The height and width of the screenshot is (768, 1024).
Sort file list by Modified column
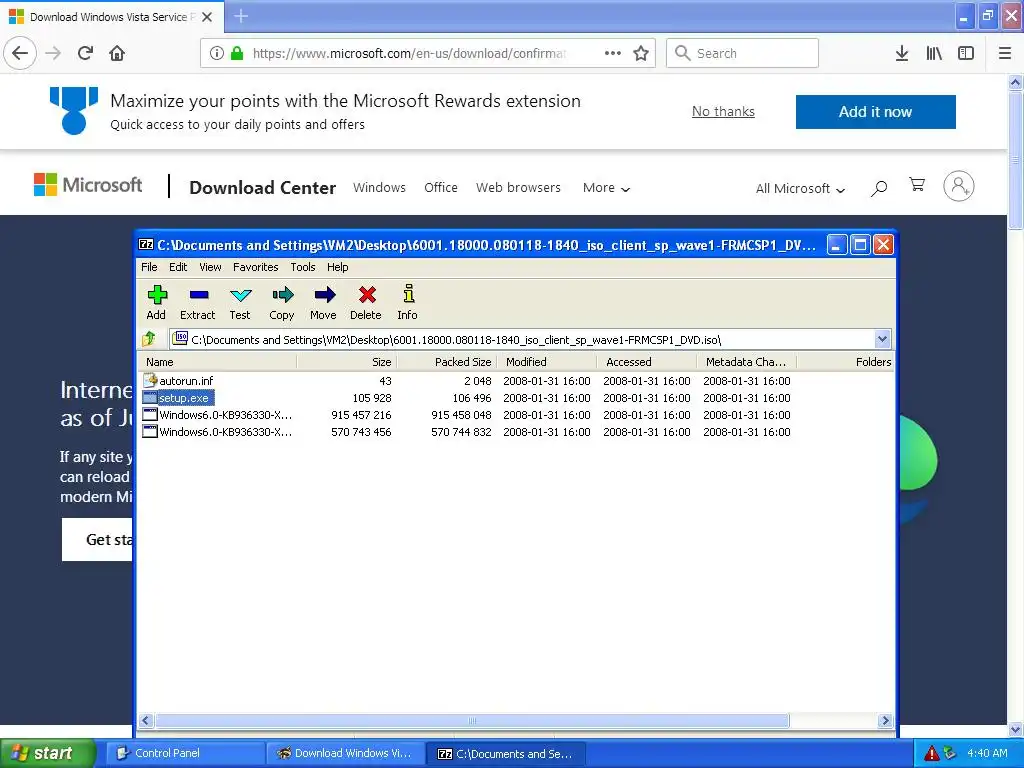[x=547, y=362]
